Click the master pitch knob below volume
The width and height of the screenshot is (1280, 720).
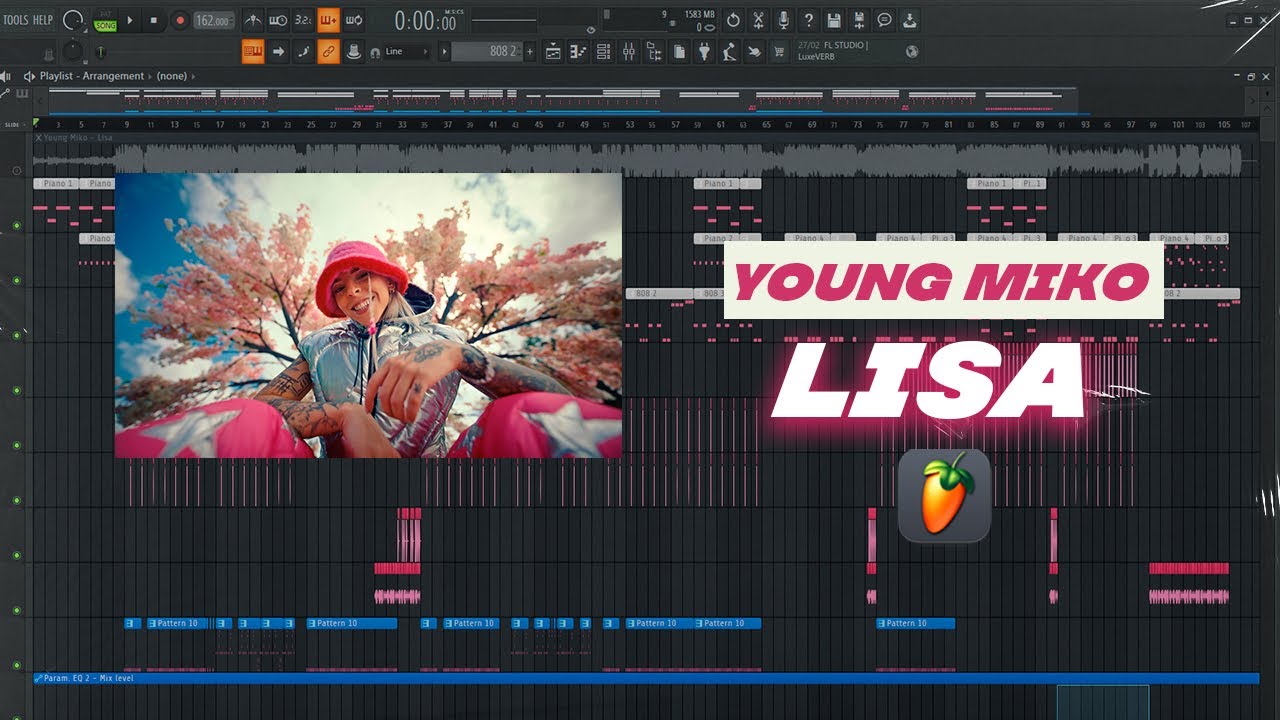pyautogui.click(x=73, y=52)
